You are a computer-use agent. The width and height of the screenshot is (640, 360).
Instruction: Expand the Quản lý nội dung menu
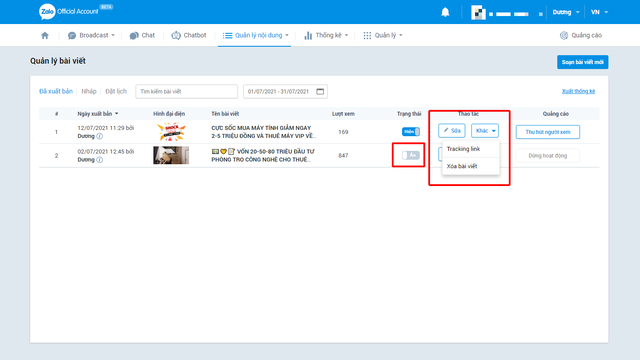click(256, 36)
